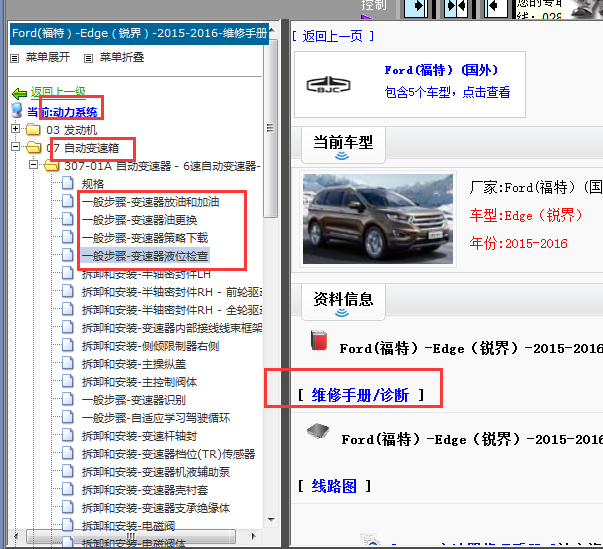Image resolution: width=603 pixels, height=549 pixels.
Task: Click the folder icon for 03 发动机
Action: (33, 130)
